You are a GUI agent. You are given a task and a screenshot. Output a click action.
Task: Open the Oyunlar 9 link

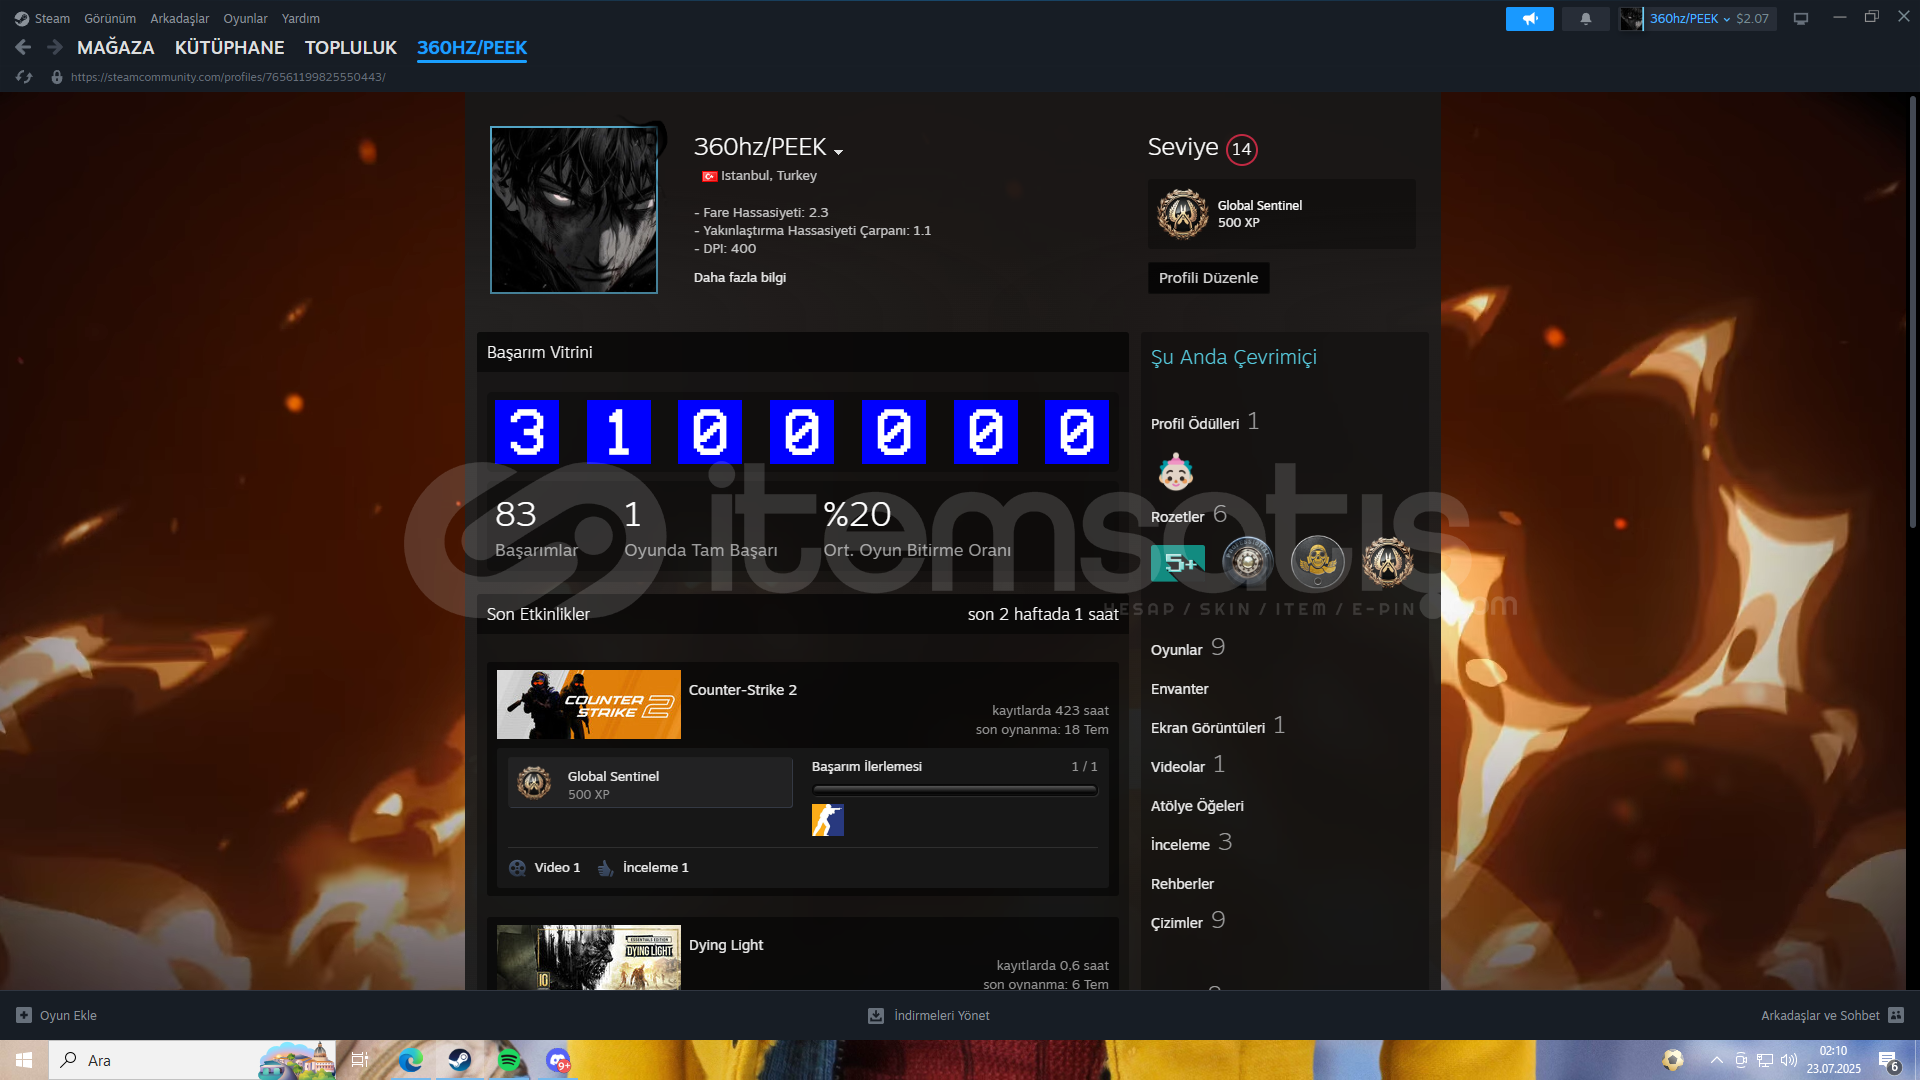(1187, 648)
